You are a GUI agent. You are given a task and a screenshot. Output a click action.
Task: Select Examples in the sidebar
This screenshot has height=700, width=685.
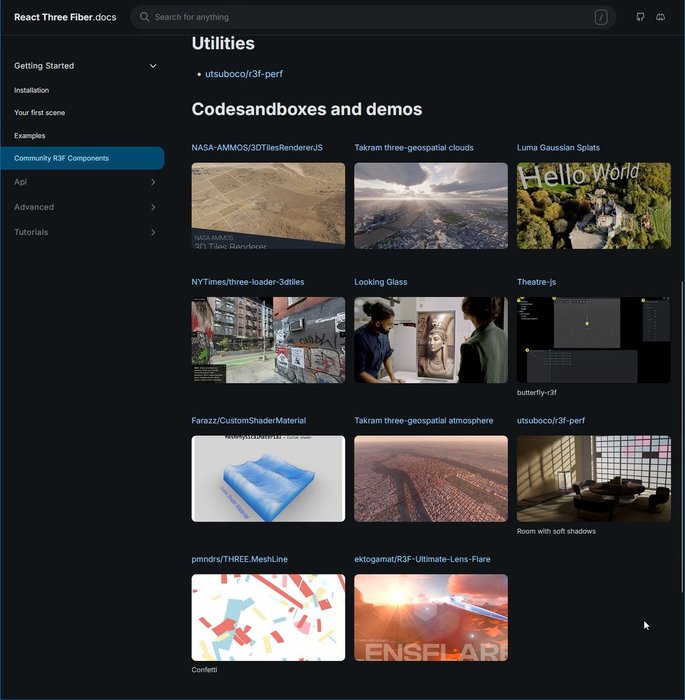click(30, 136)
